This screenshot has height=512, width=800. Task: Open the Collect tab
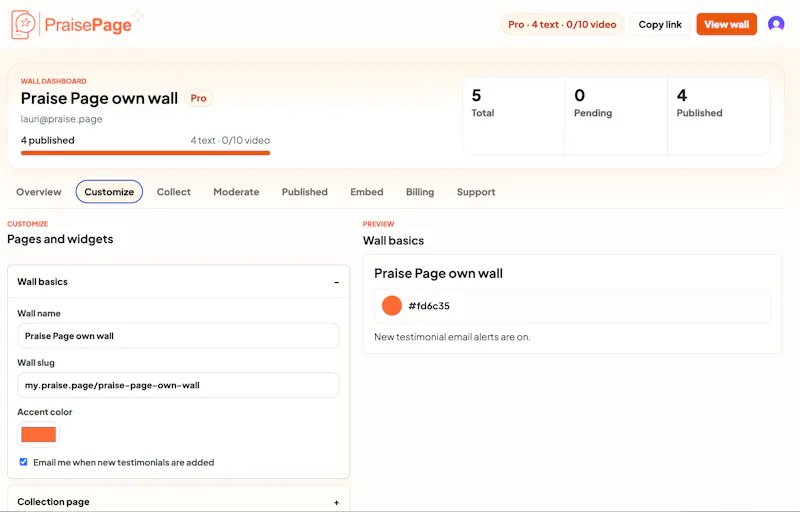[x=173, y=192]
